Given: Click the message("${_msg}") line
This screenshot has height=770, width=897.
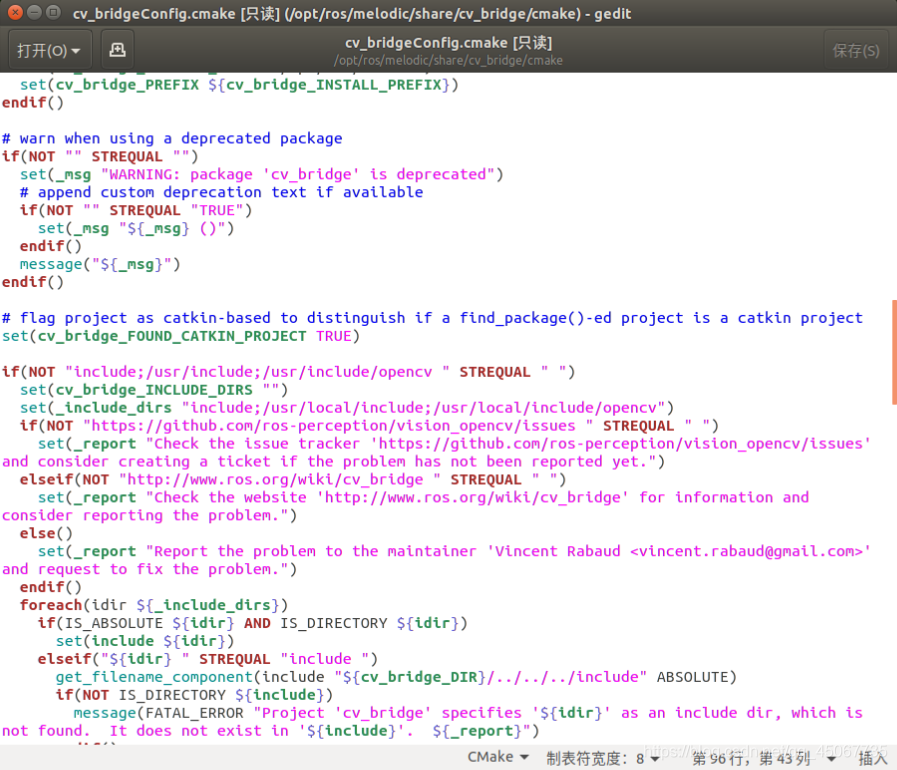Looking at the screenshot, I should (100, 264).
